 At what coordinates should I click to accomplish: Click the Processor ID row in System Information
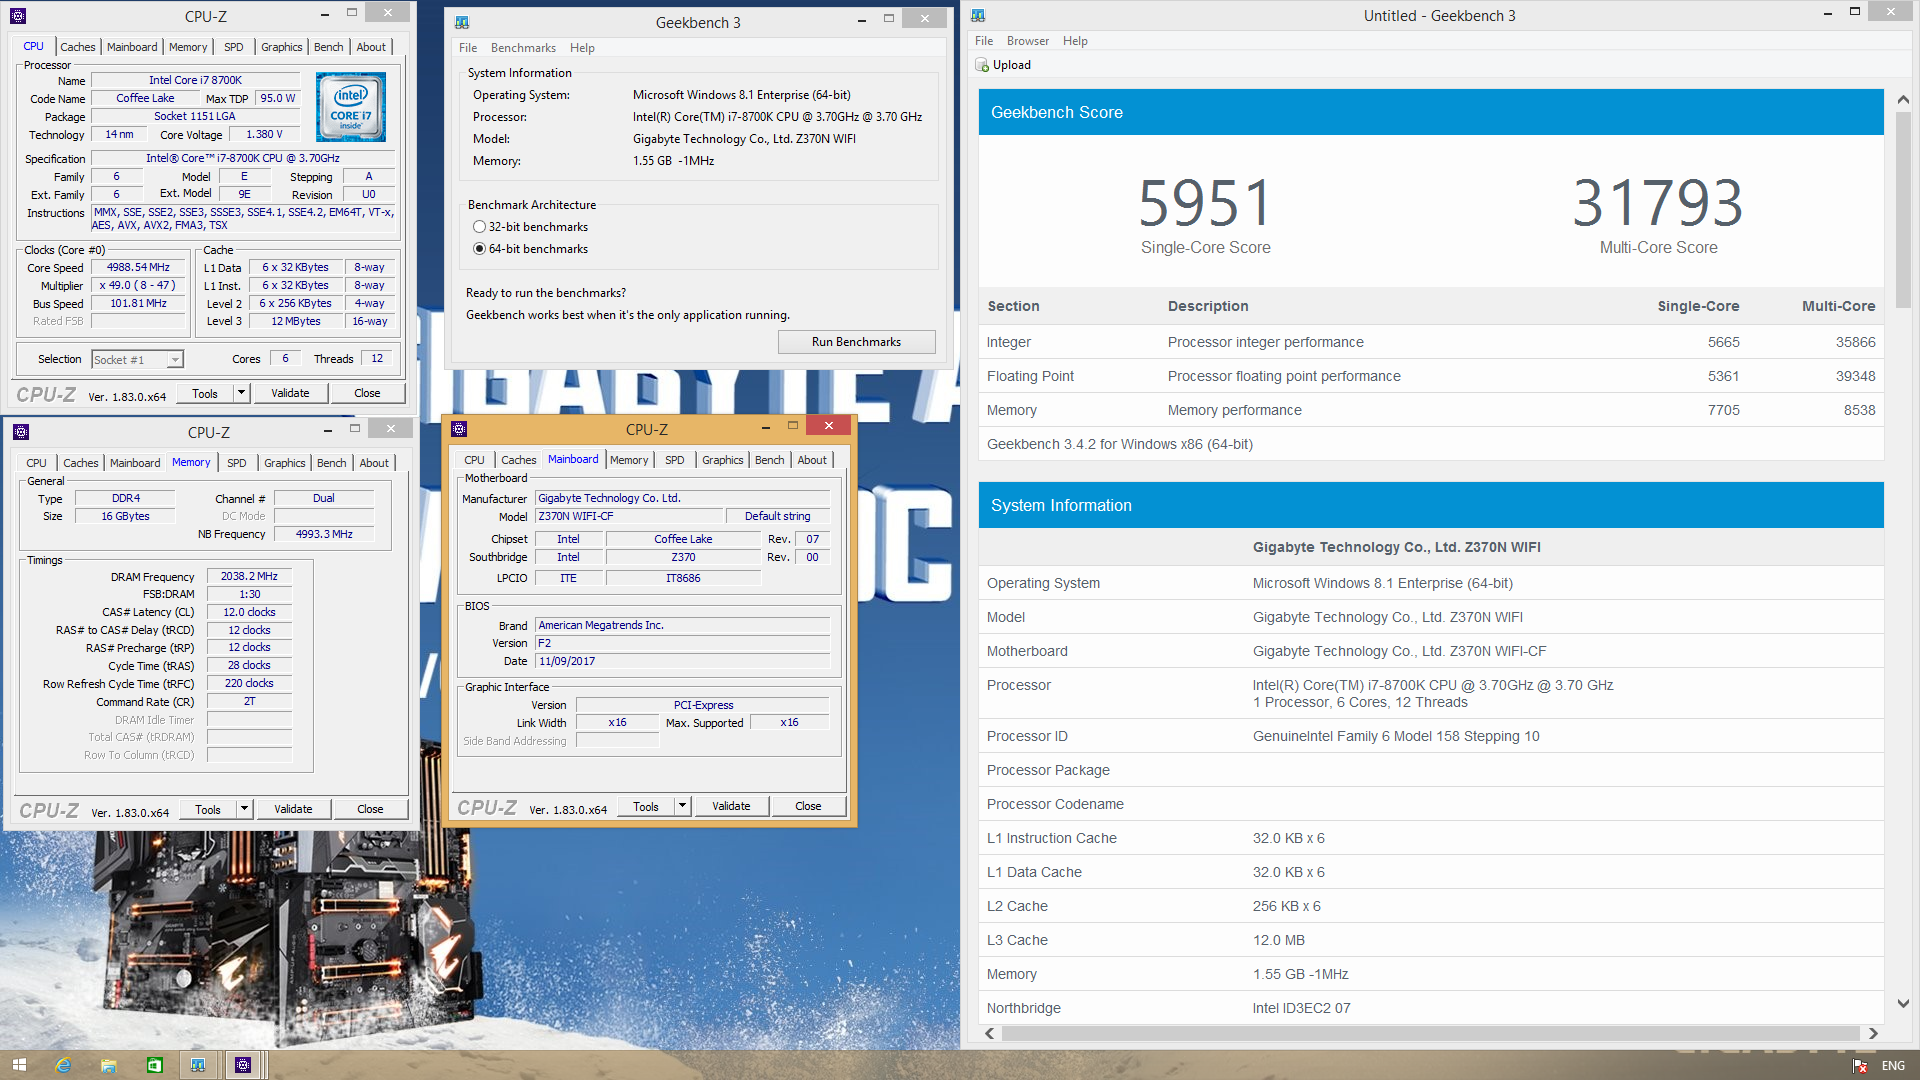[1431, 736]
